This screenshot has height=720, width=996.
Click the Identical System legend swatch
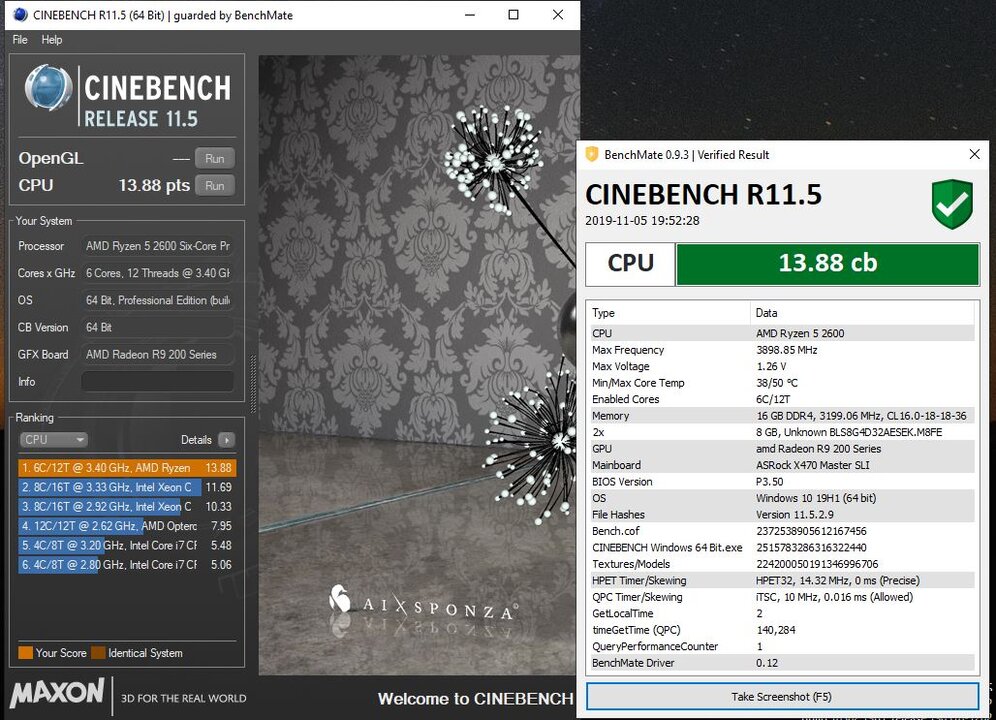[98, 653]
